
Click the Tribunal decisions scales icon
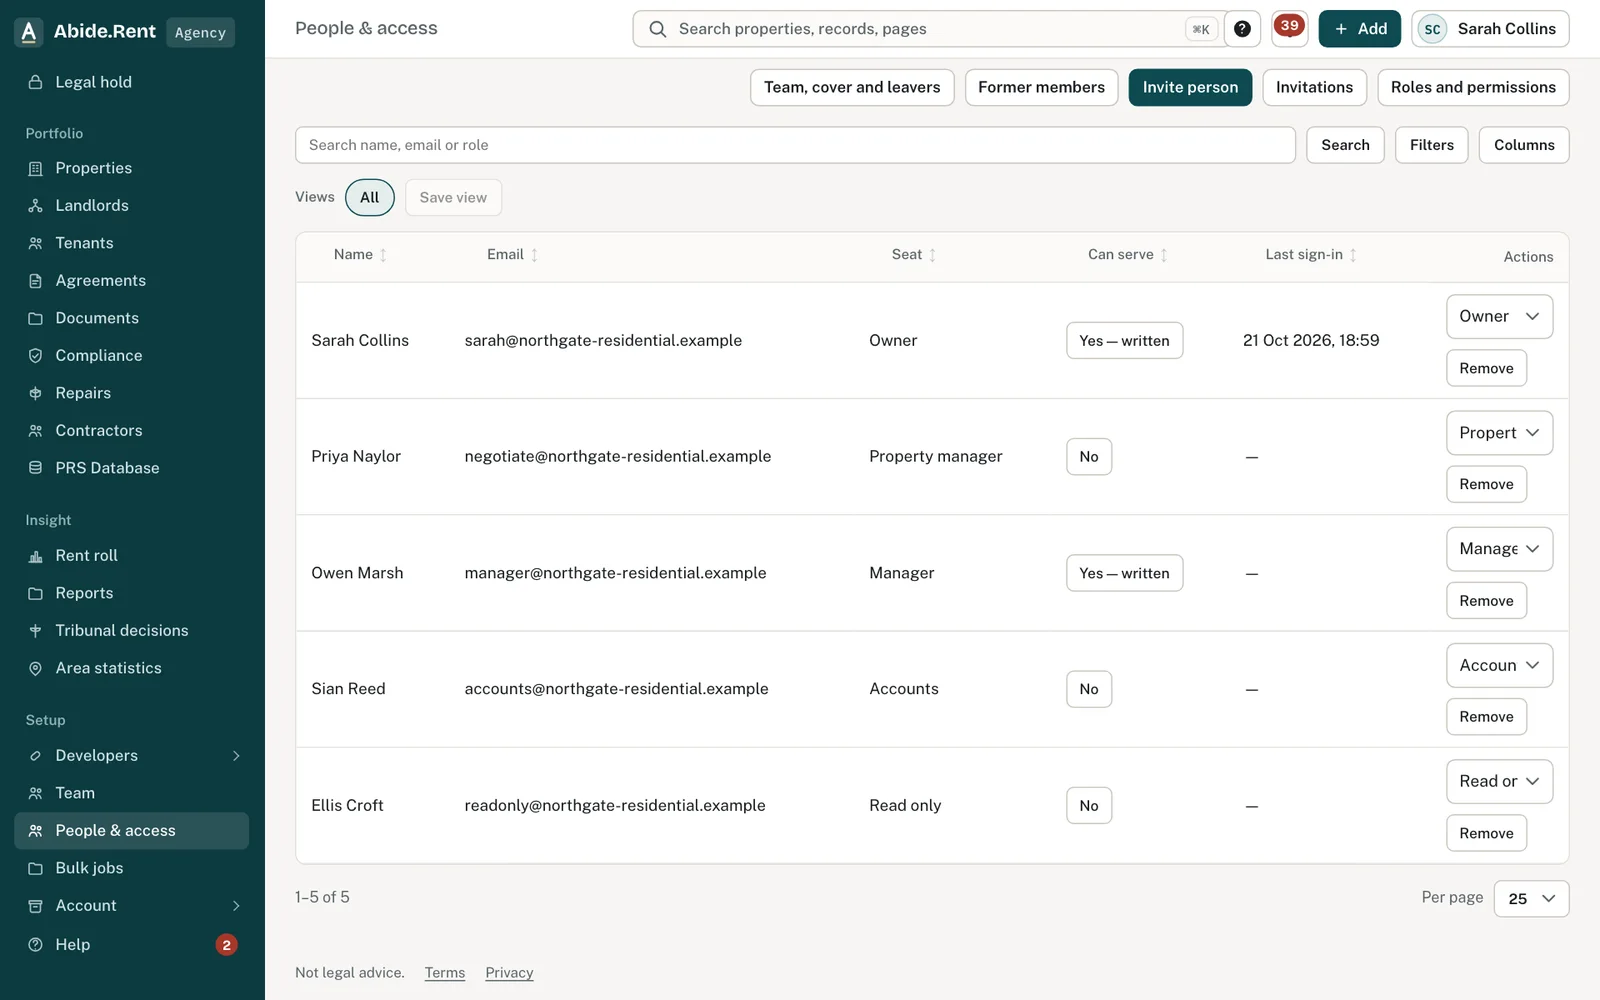point(36,631)
